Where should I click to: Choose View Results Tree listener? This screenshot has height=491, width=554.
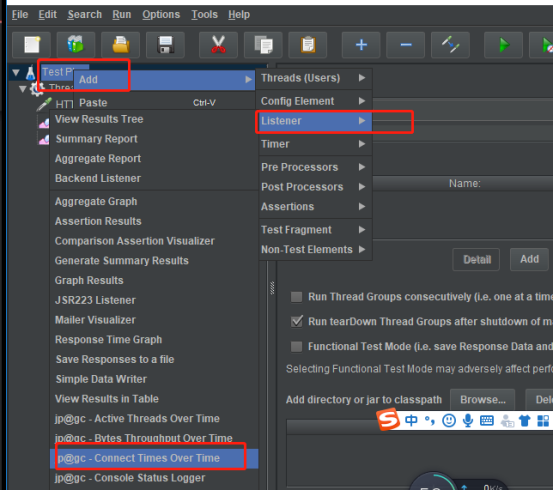tap(154, 119)
